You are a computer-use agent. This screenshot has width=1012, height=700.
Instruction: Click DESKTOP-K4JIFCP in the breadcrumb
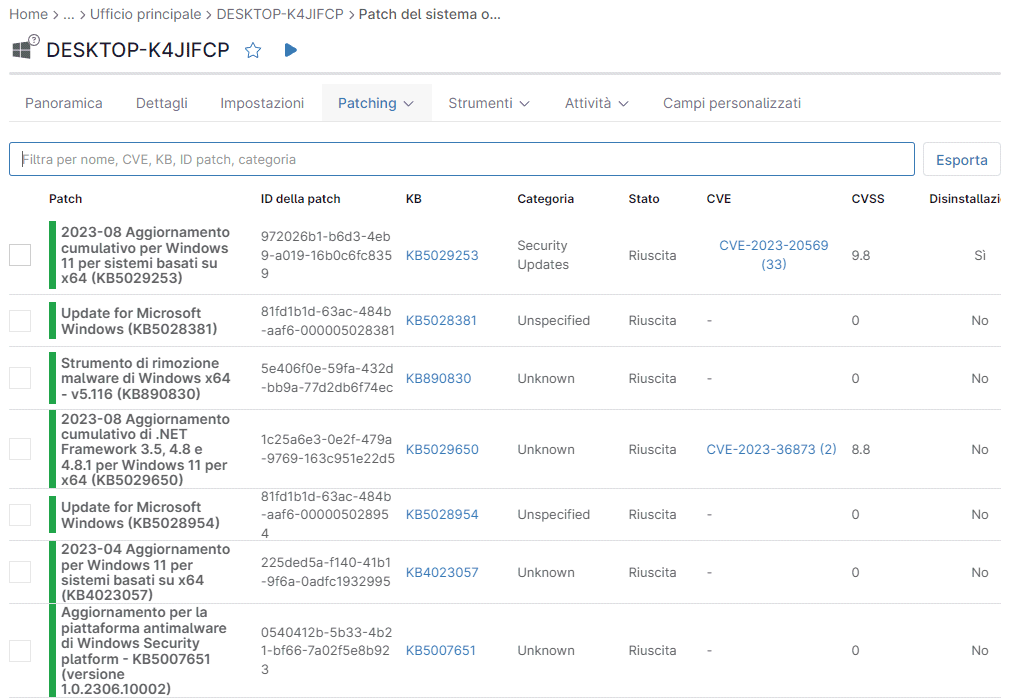pos(280,14)
